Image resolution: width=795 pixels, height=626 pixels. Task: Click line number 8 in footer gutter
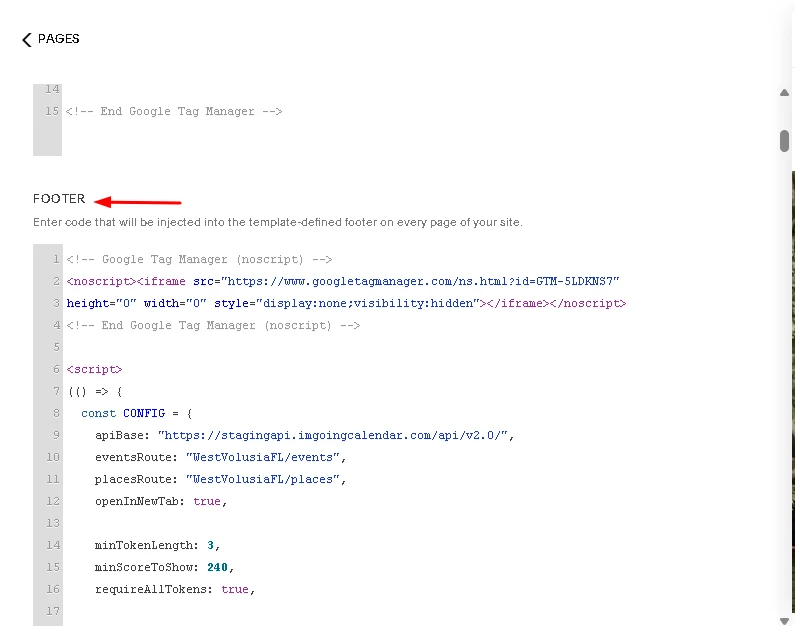(56, 413)
